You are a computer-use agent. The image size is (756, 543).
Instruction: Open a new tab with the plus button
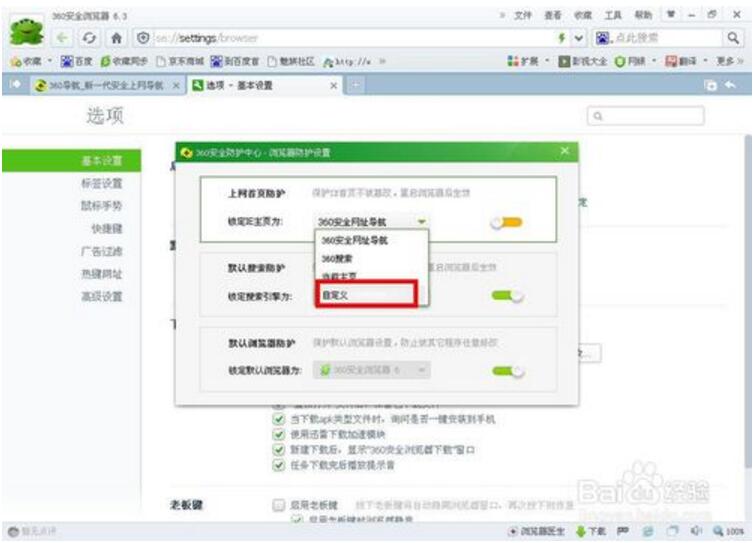355,85
